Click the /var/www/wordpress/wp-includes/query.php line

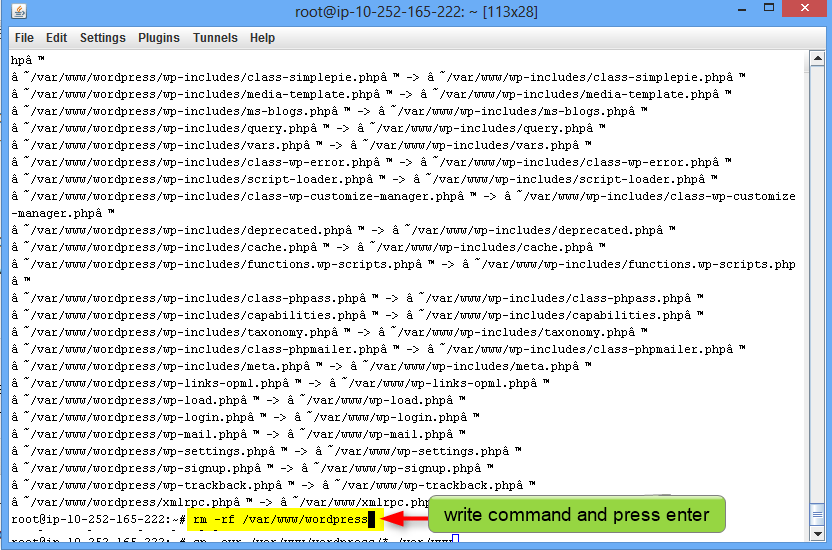pyautogui.click(x=308, y=128)
